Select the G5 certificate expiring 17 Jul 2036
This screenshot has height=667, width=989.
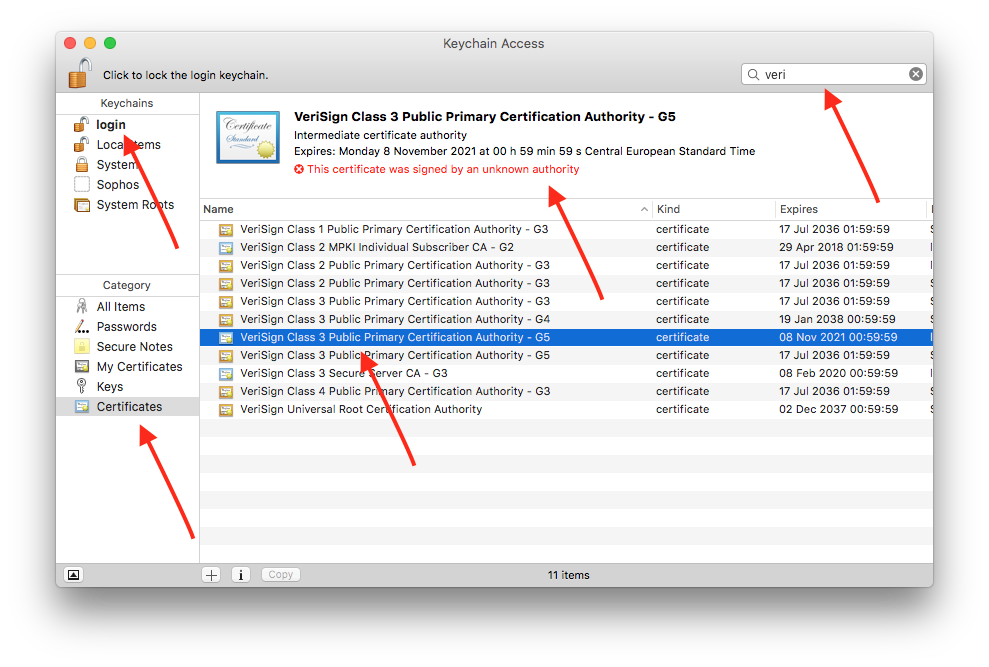coord(566,355)
